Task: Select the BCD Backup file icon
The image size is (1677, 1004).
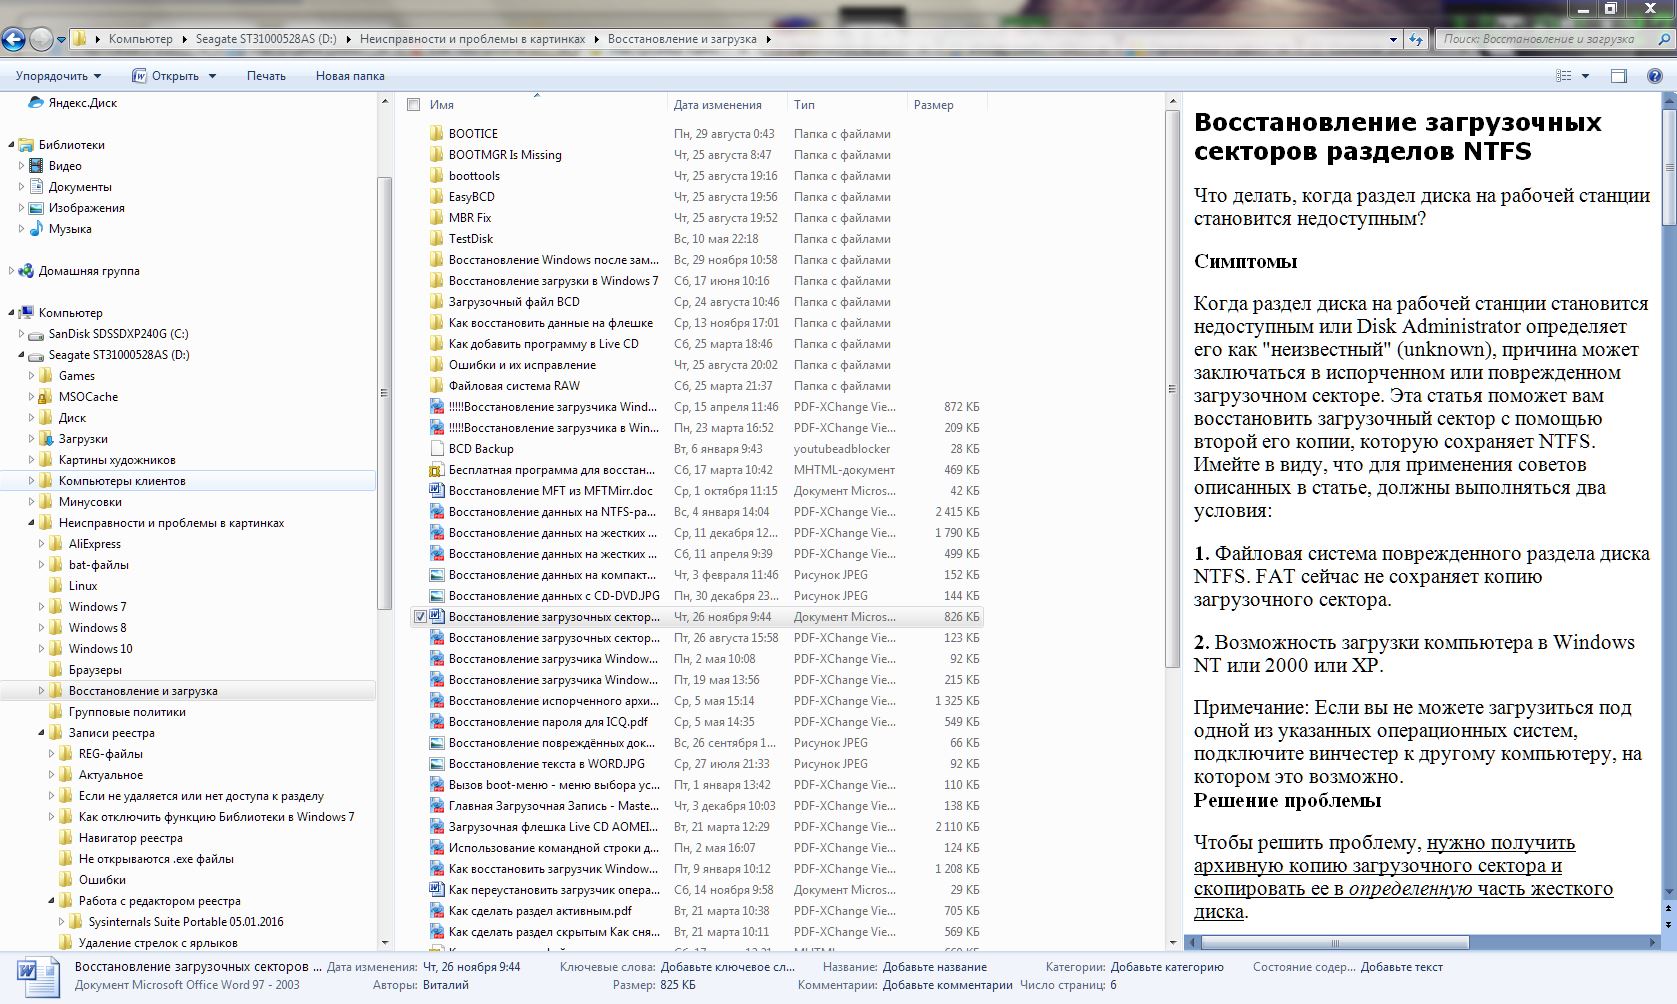Action: coord(436,449)
